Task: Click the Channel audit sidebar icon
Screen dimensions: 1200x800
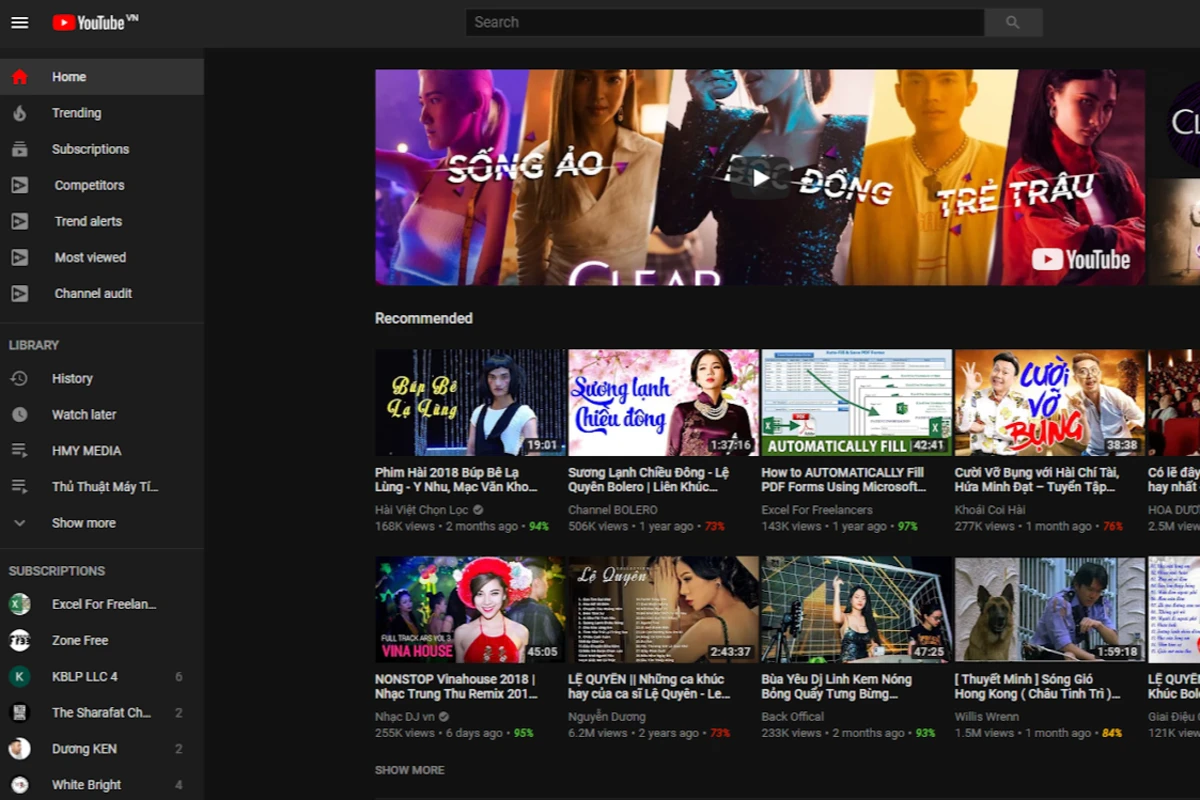Action: 20,293
